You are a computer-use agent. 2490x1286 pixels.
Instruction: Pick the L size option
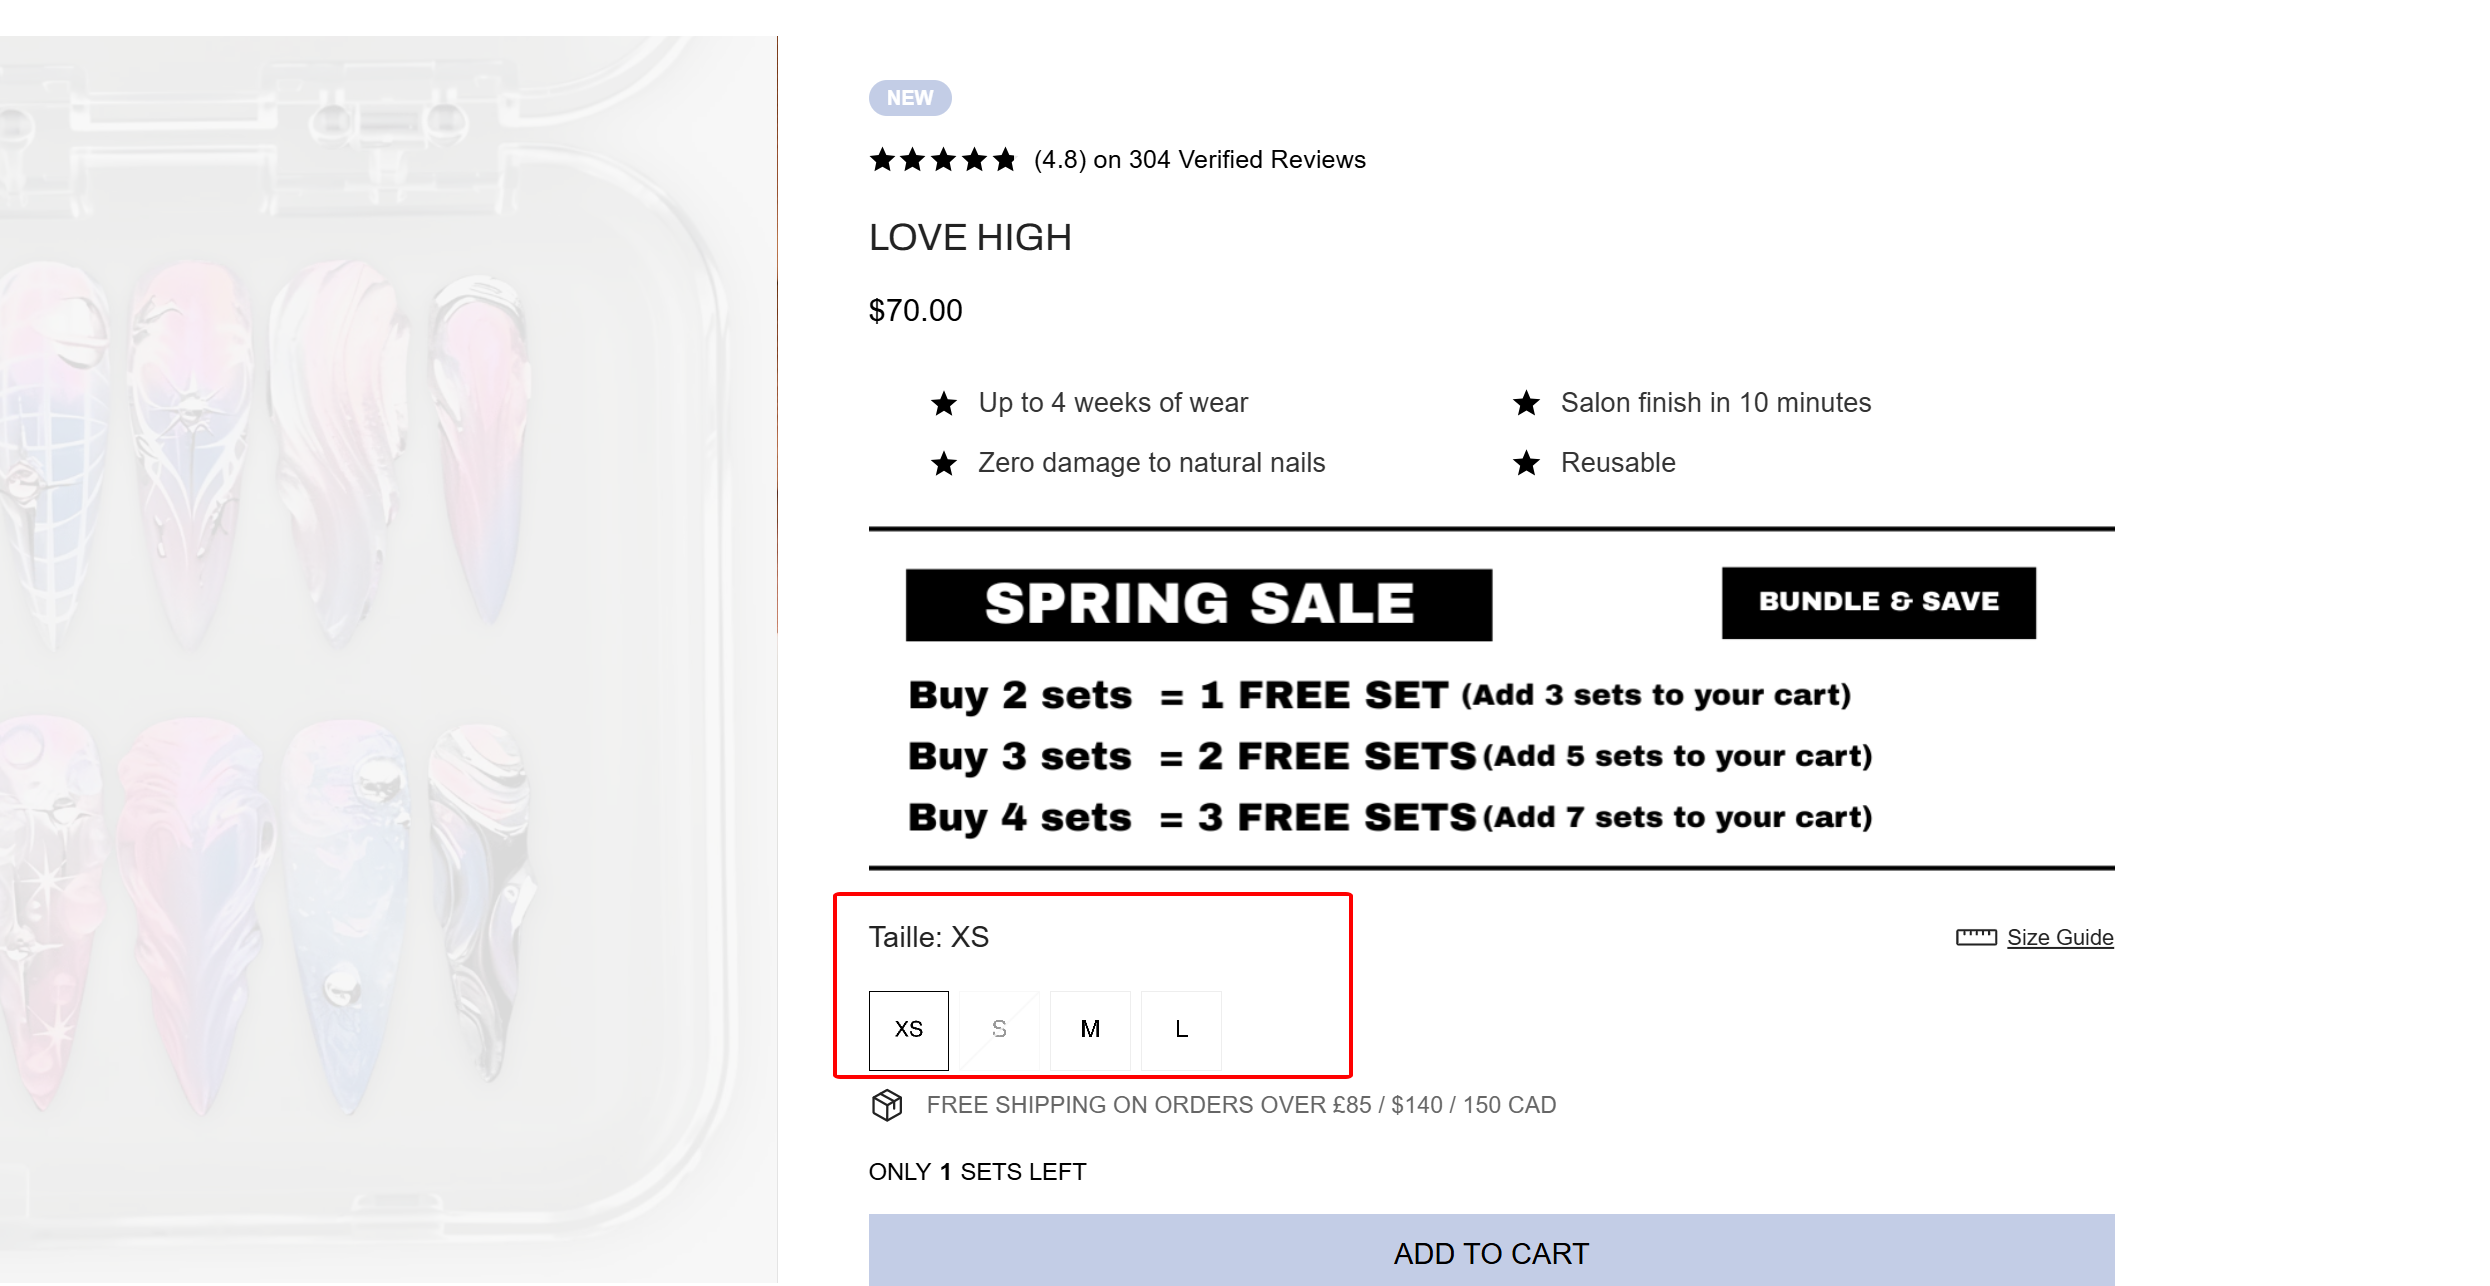1181,1030
